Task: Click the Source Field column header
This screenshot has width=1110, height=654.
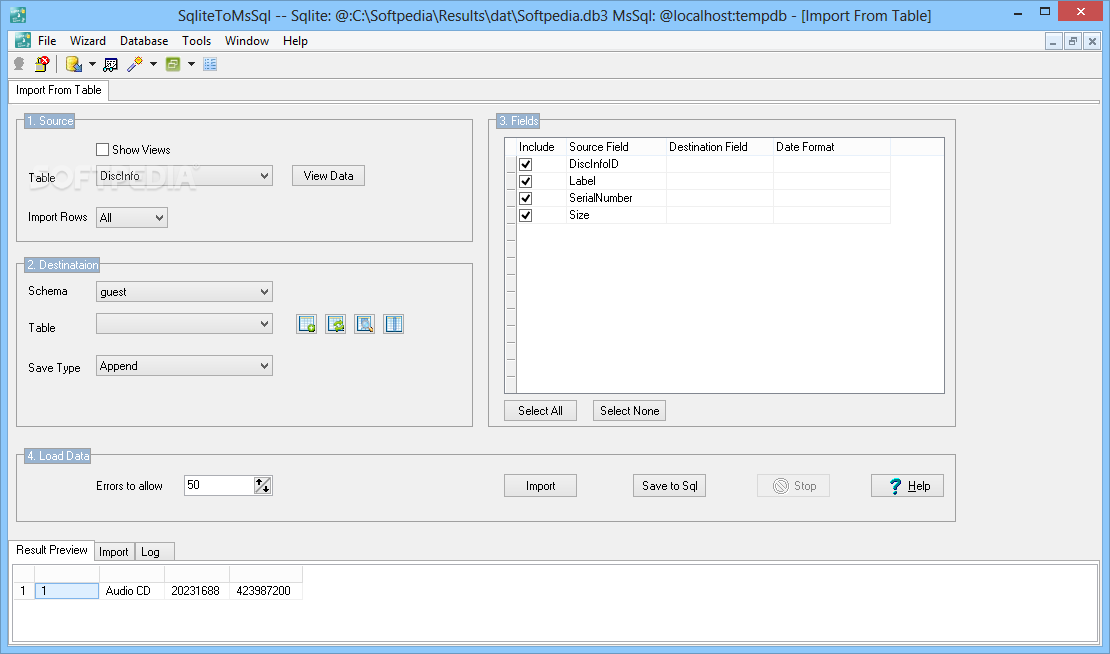Action: [616, 147]
